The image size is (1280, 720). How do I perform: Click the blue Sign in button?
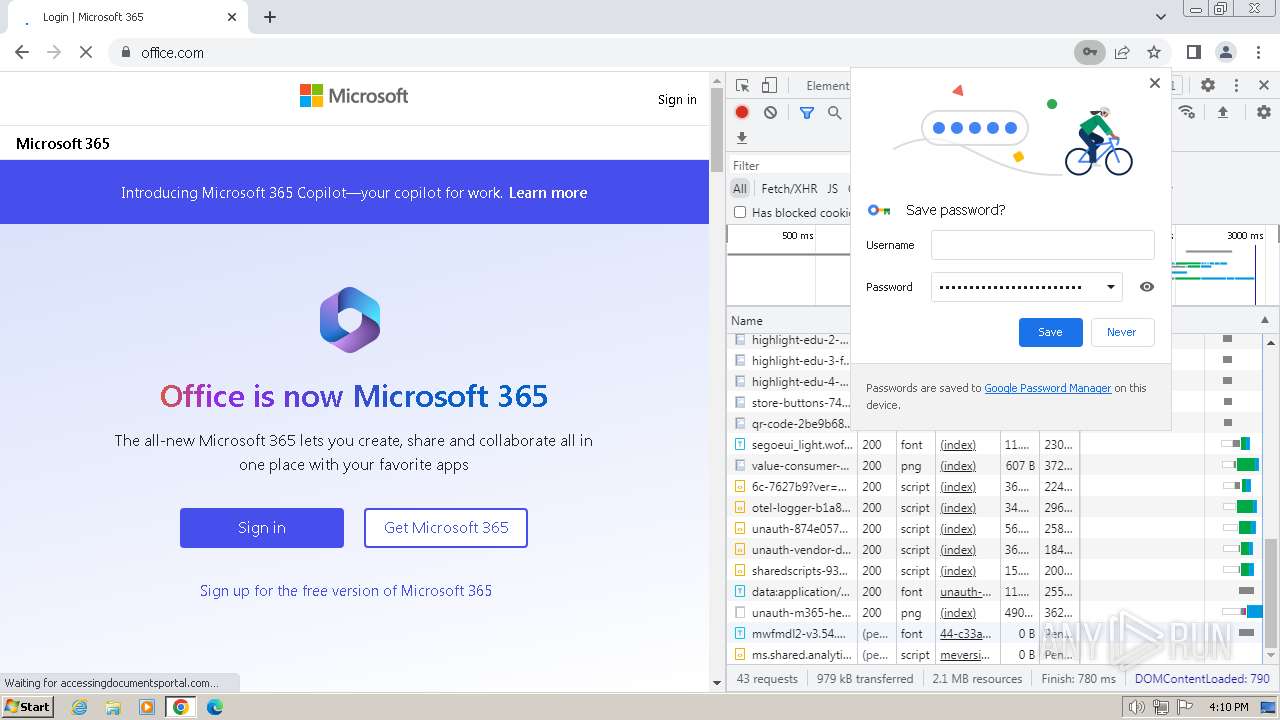262,528
